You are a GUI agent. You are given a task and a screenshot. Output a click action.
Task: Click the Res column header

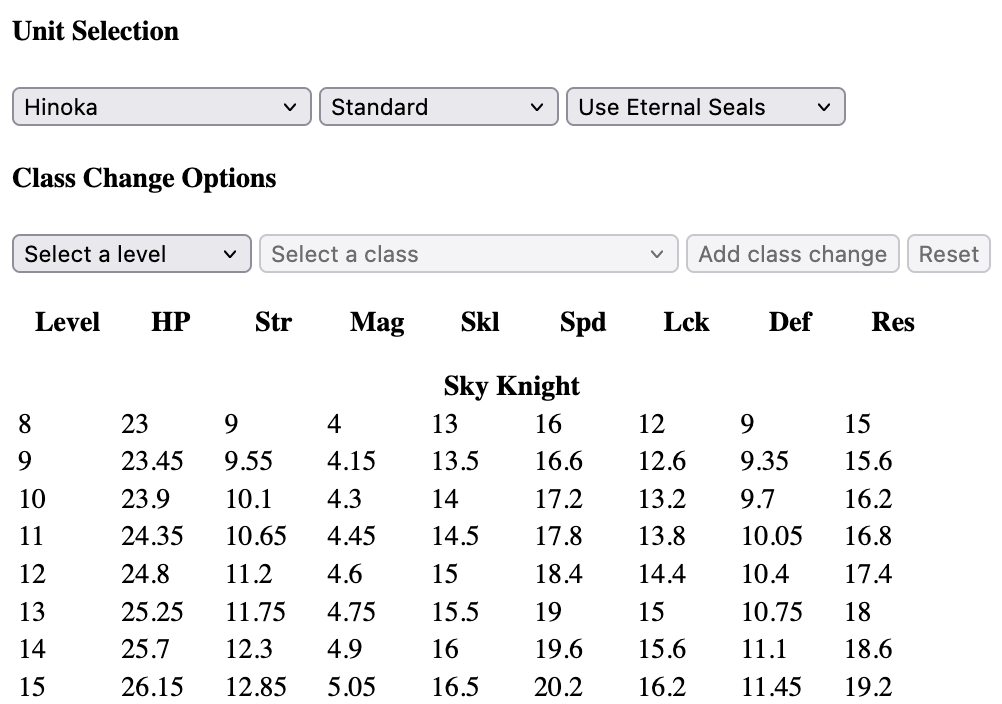(893, 322)
